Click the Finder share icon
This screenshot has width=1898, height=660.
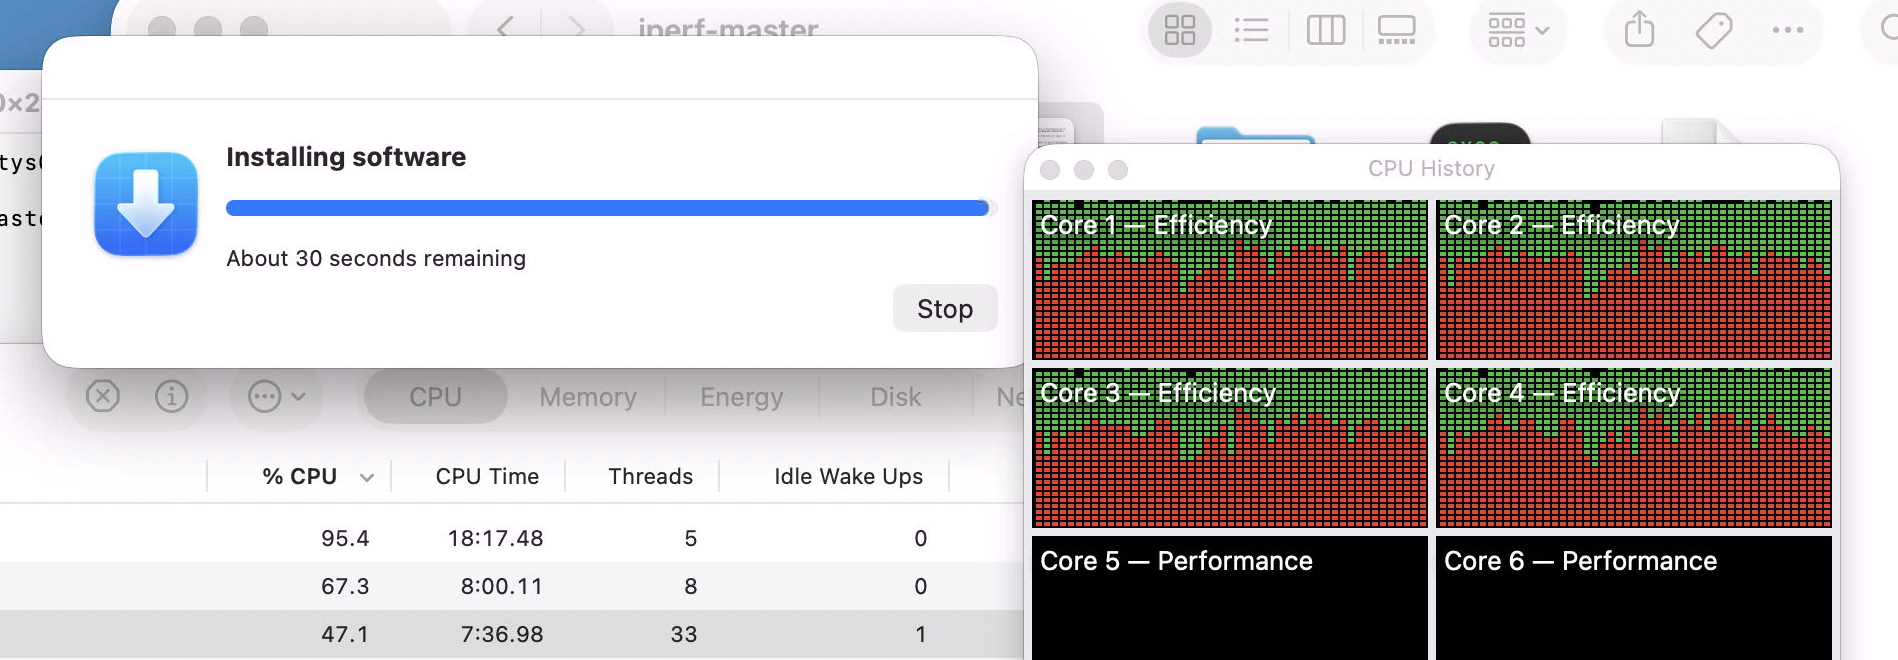(1639, 30)
